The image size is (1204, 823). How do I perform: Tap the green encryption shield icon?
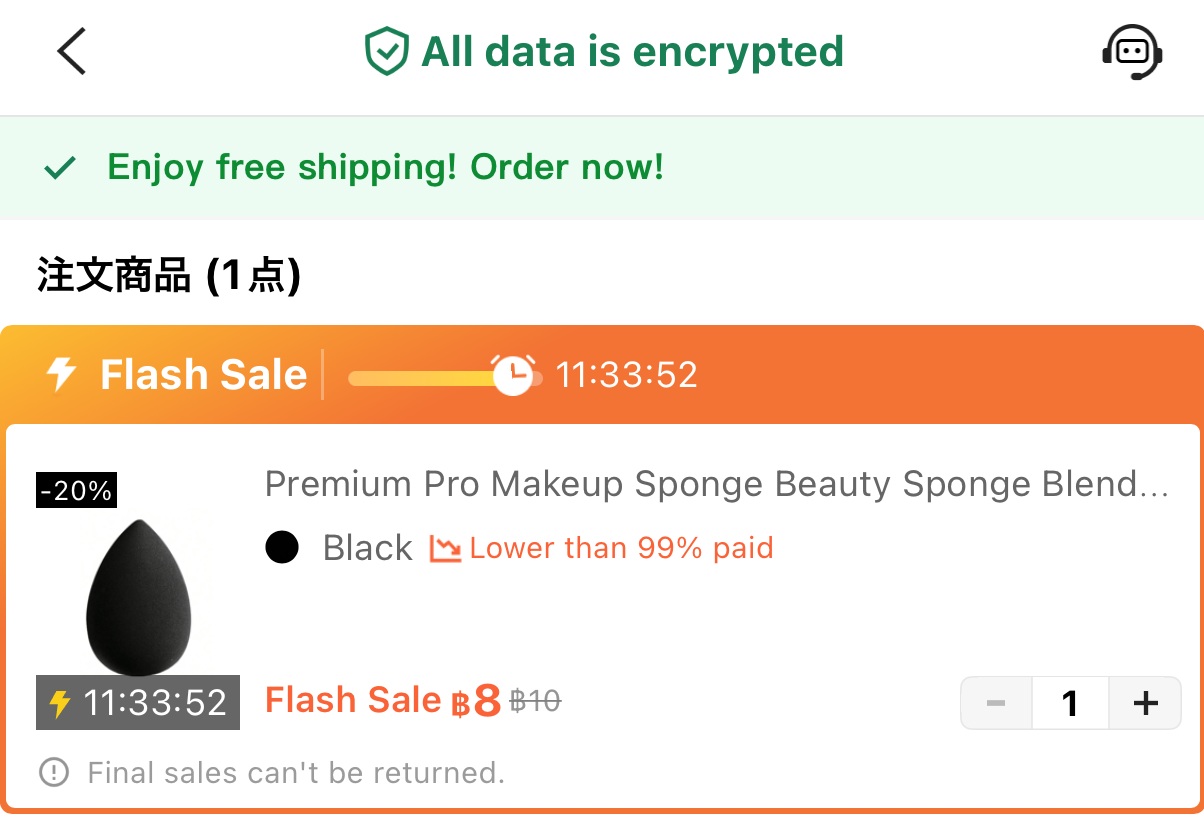coord(386,52)
